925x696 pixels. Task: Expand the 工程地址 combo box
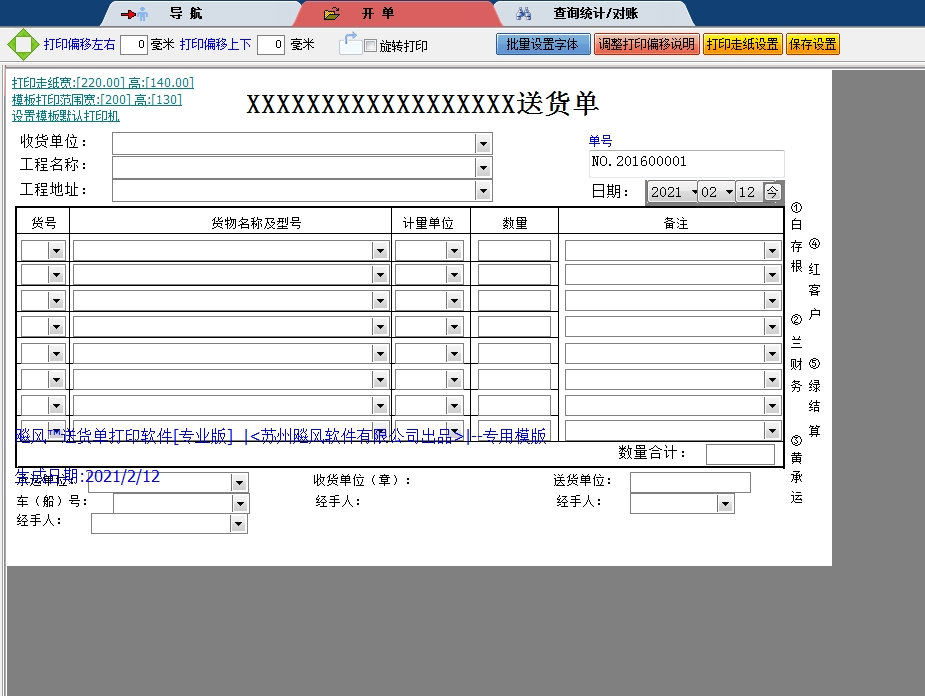tap(484, 191)
